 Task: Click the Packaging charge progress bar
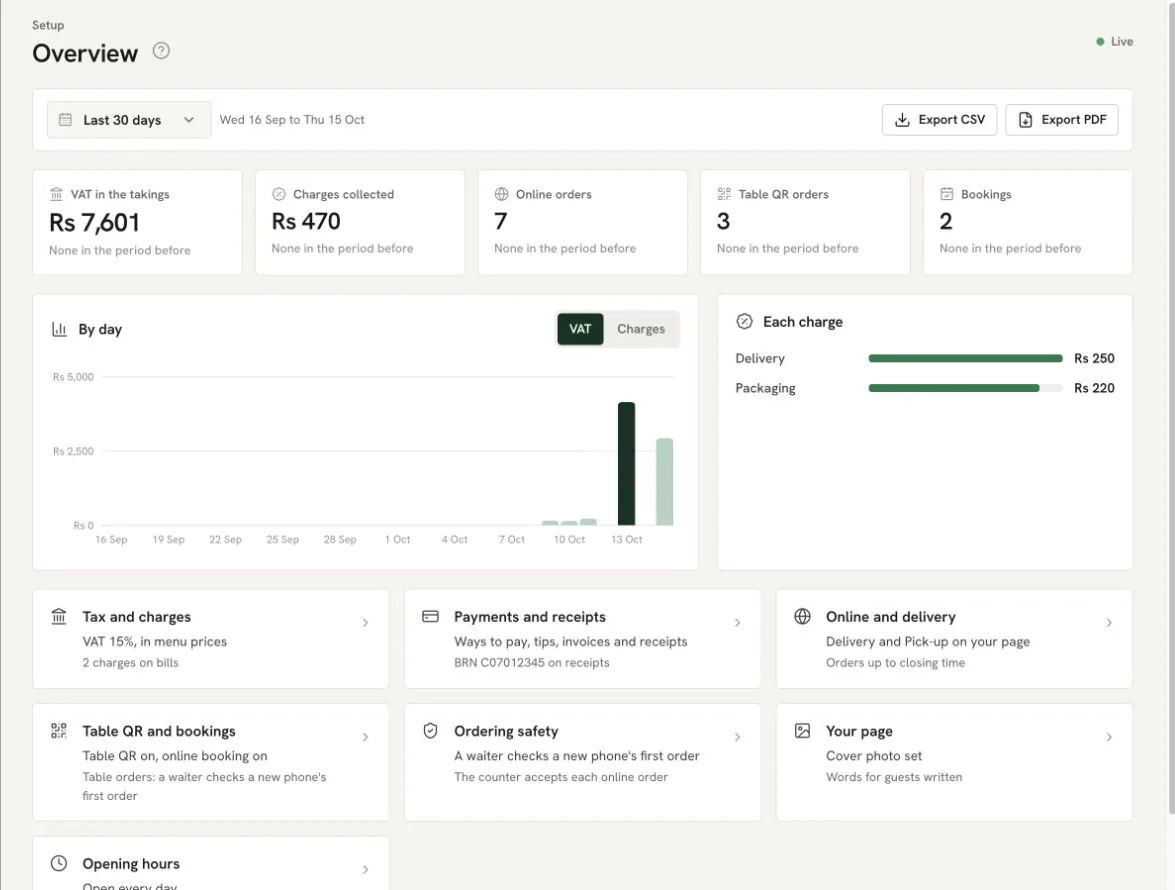pos(965,388)
